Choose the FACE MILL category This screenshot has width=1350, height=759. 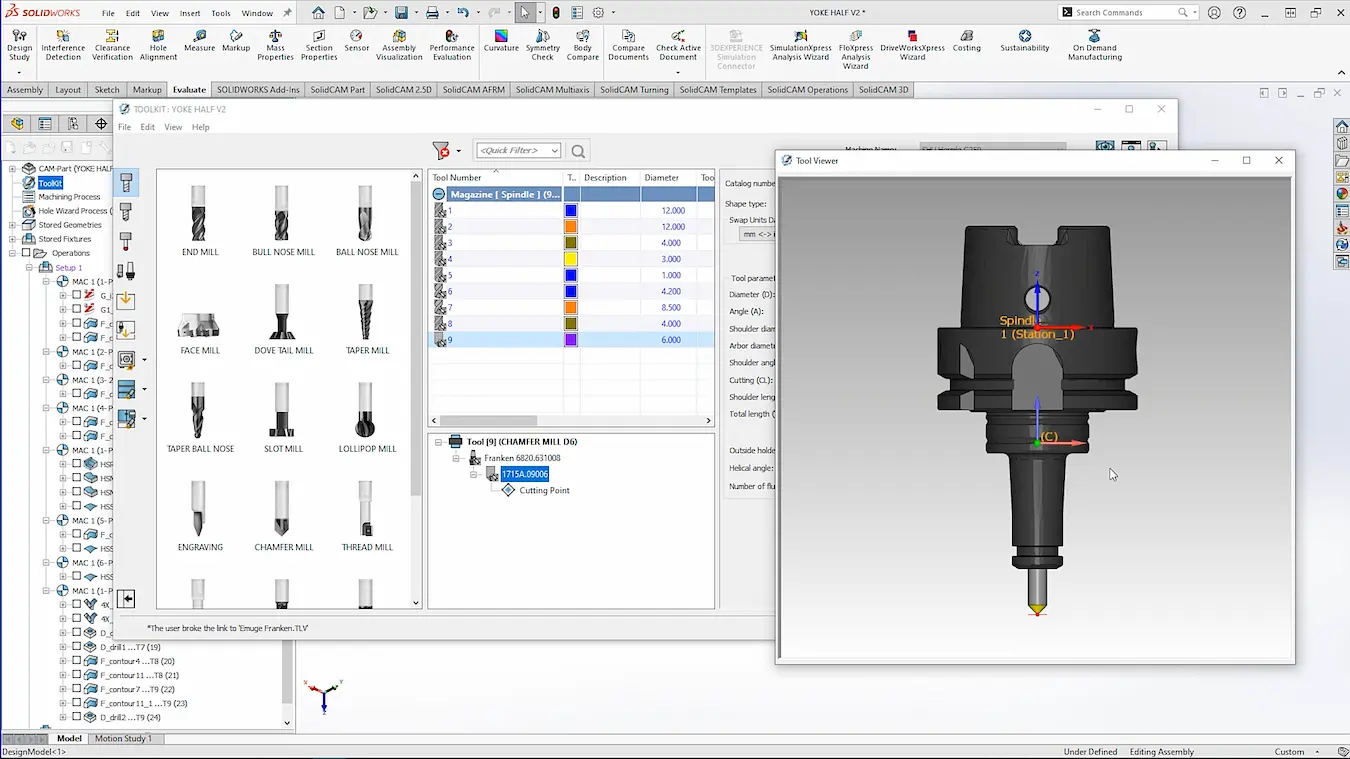199,320
